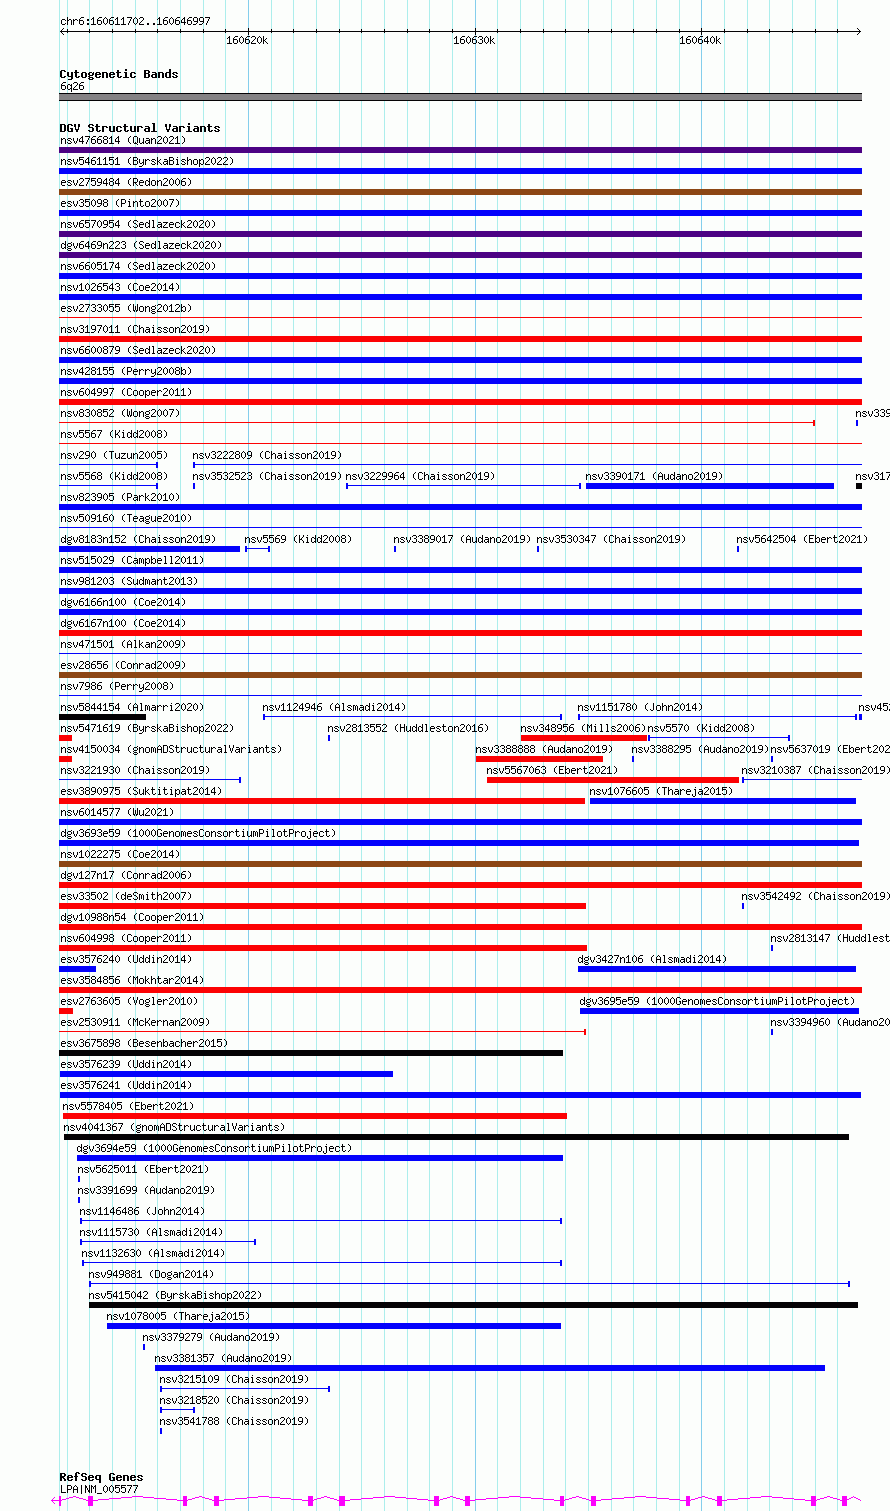Click the 160630k ruler label
Image resolution: width=890 pixels, height=1511 pixels.
[x=474, y=40]
